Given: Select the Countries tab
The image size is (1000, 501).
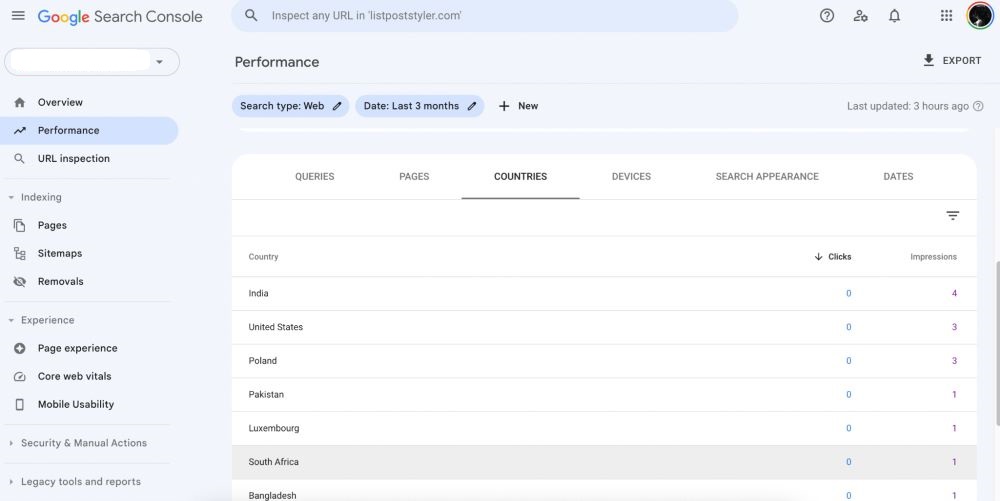Looking at the screenshot, I should (x=520, y=177).
